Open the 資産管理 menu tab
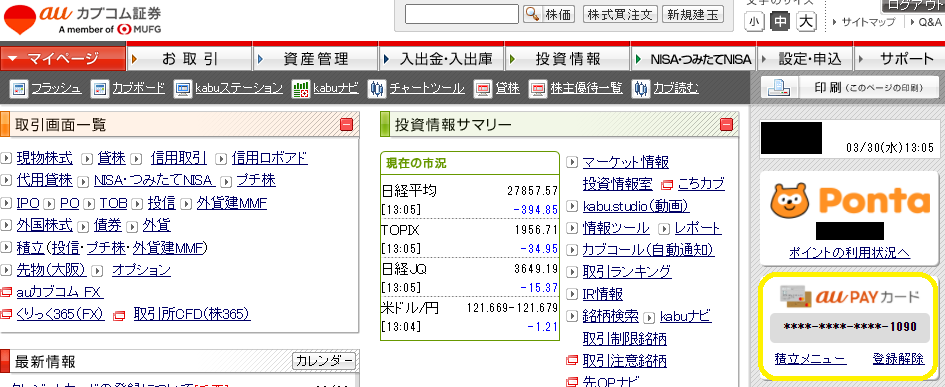 (x=316, y=58)
